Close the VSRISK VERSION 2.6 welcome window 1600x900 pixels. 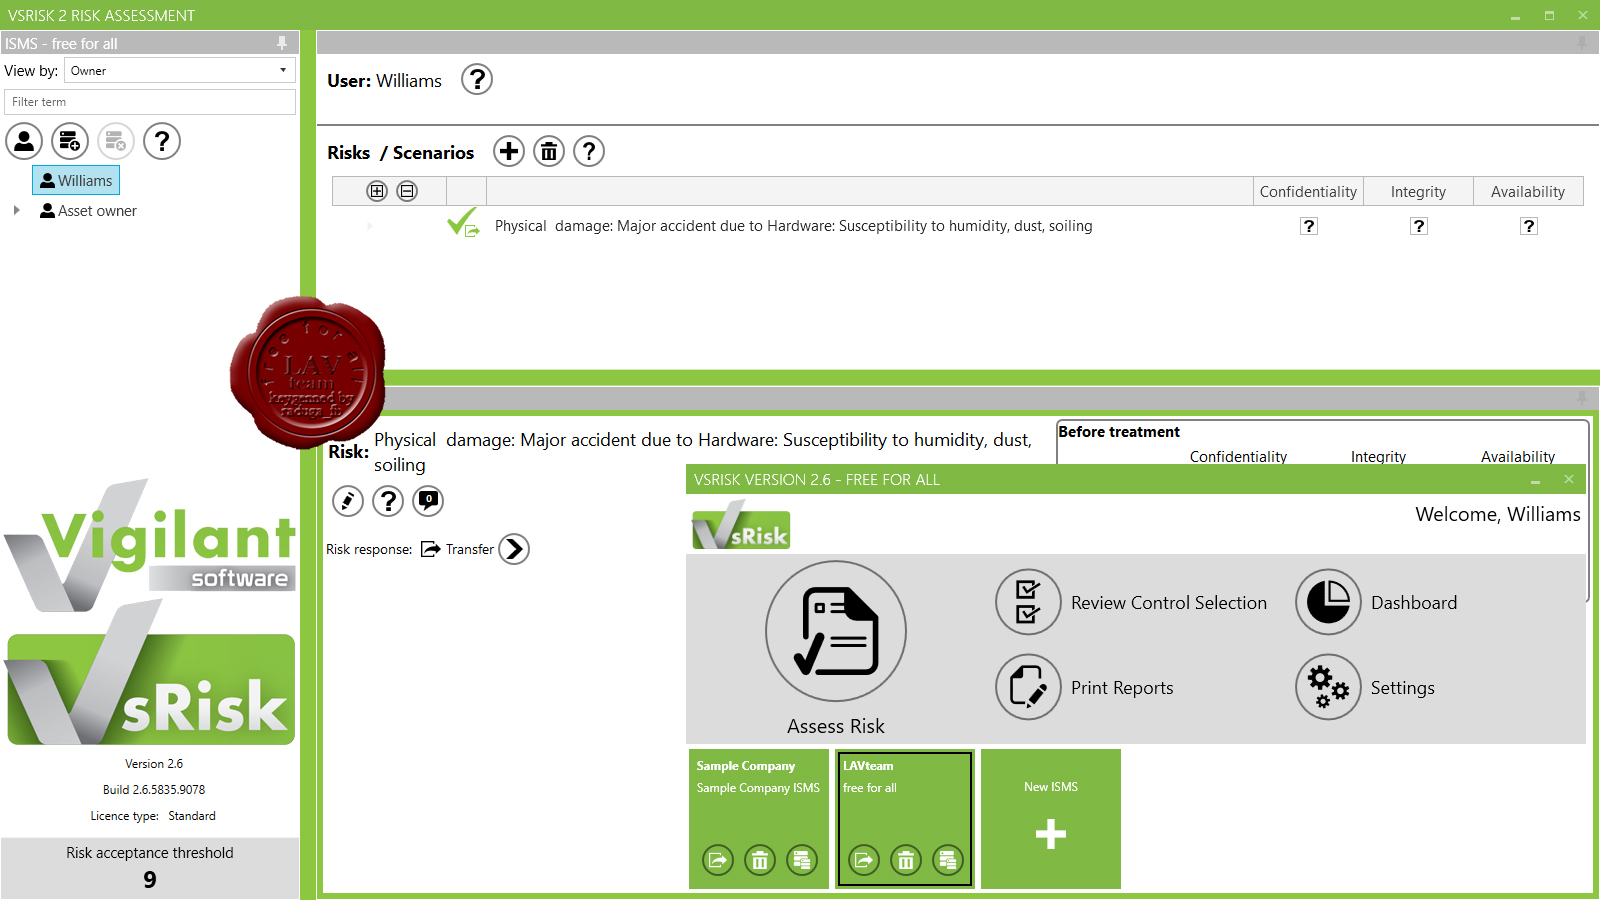(1569, 479)
